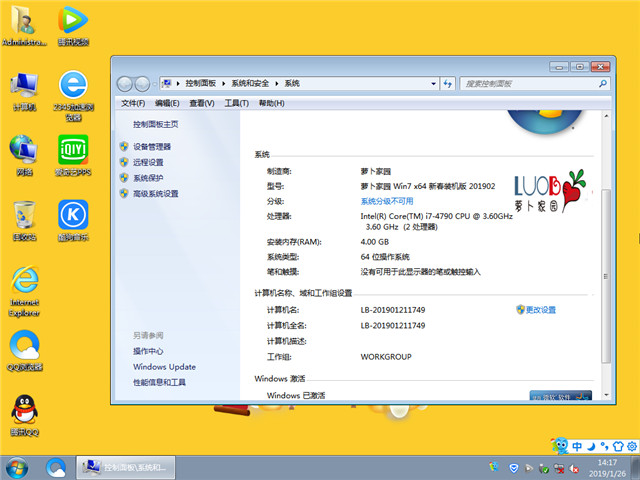Screen dimensions: 640x480
Task: Launch the QQ Browser desktop icon
Action: click(x=24, y=351)
